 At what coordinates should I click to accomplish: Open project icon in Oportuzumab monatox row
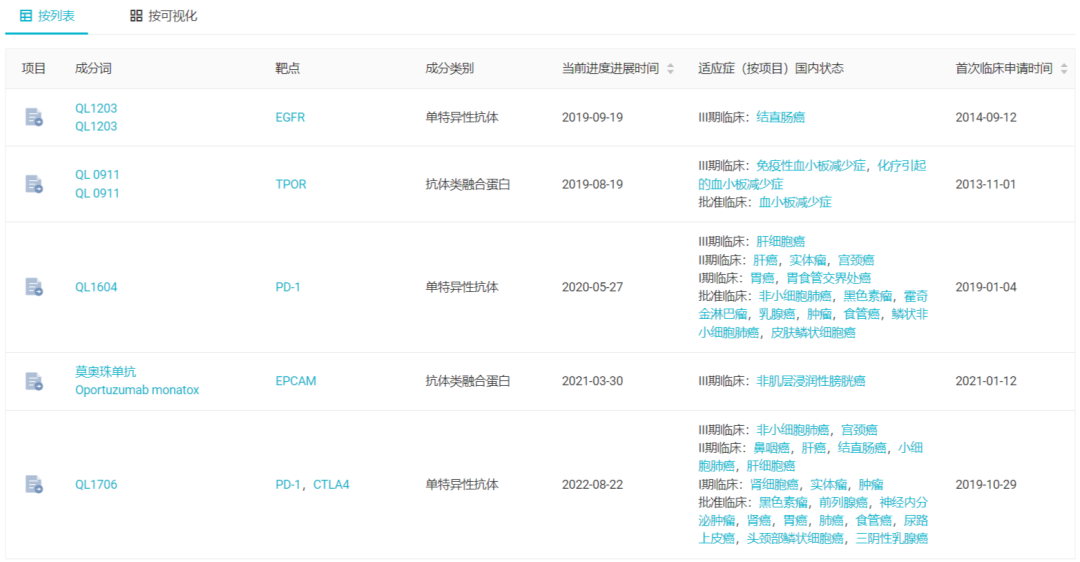pos(34,381)
